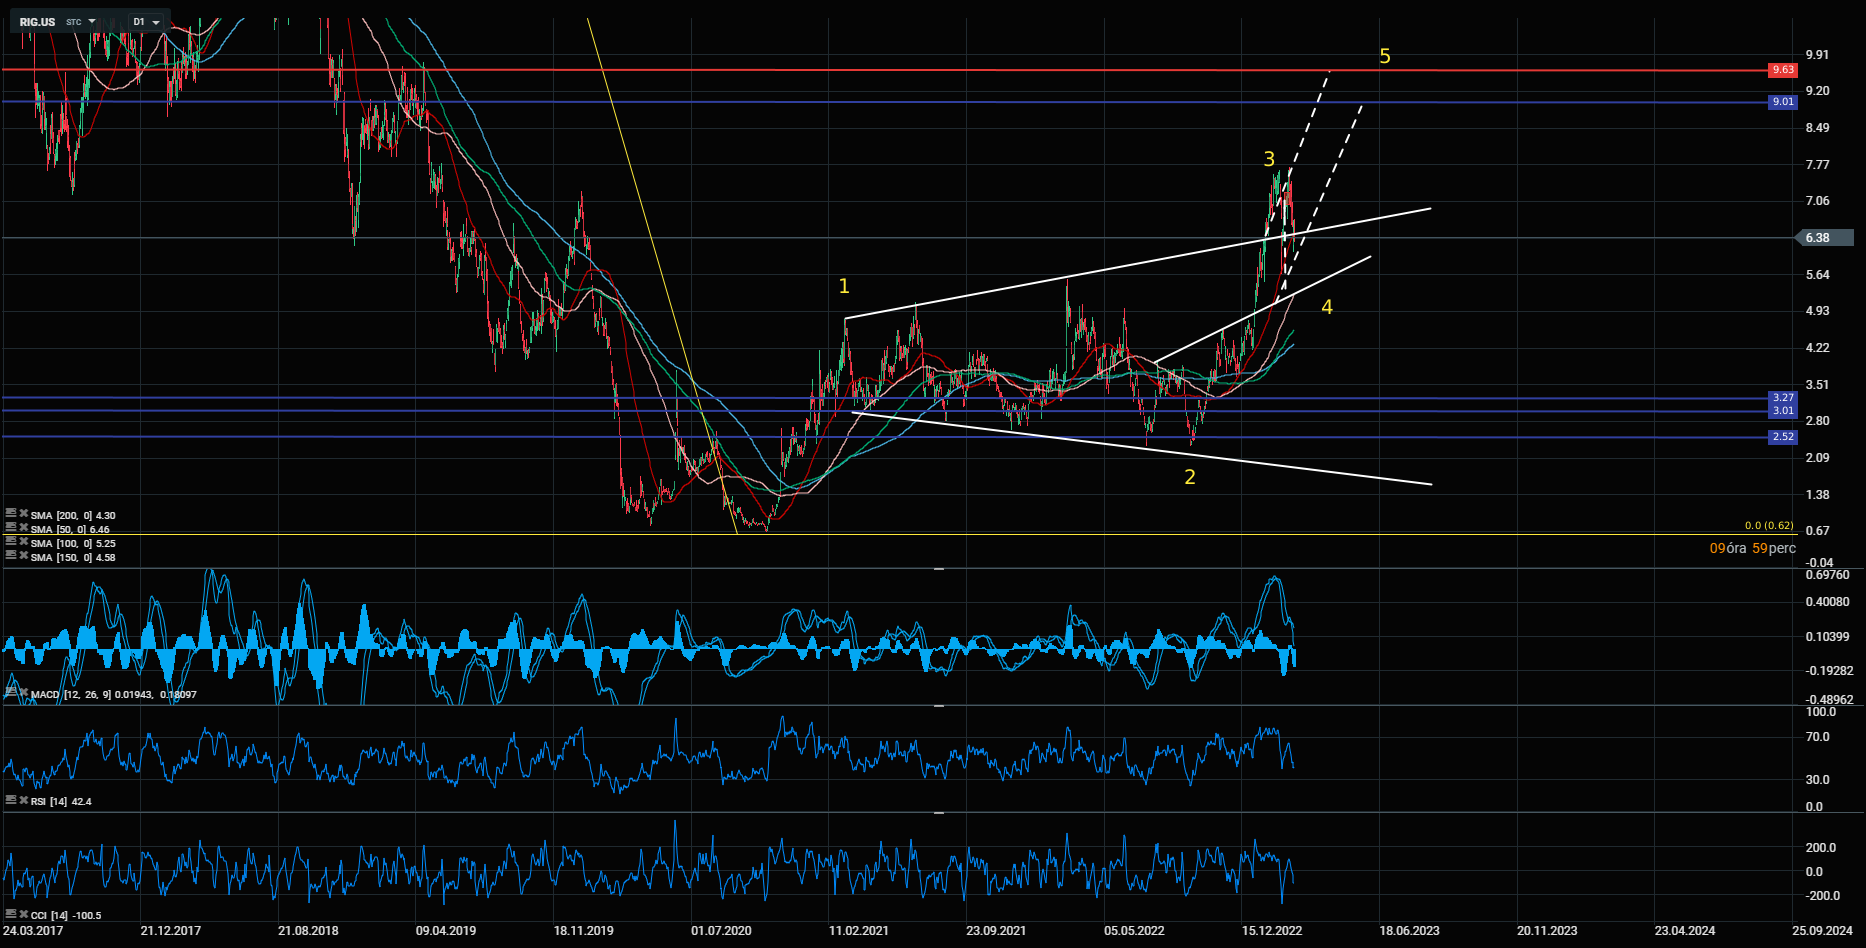1866x948 pixels.
Task: Remove the CCI indicator with X
Action: pyautogui.click(x=23, y=913)
